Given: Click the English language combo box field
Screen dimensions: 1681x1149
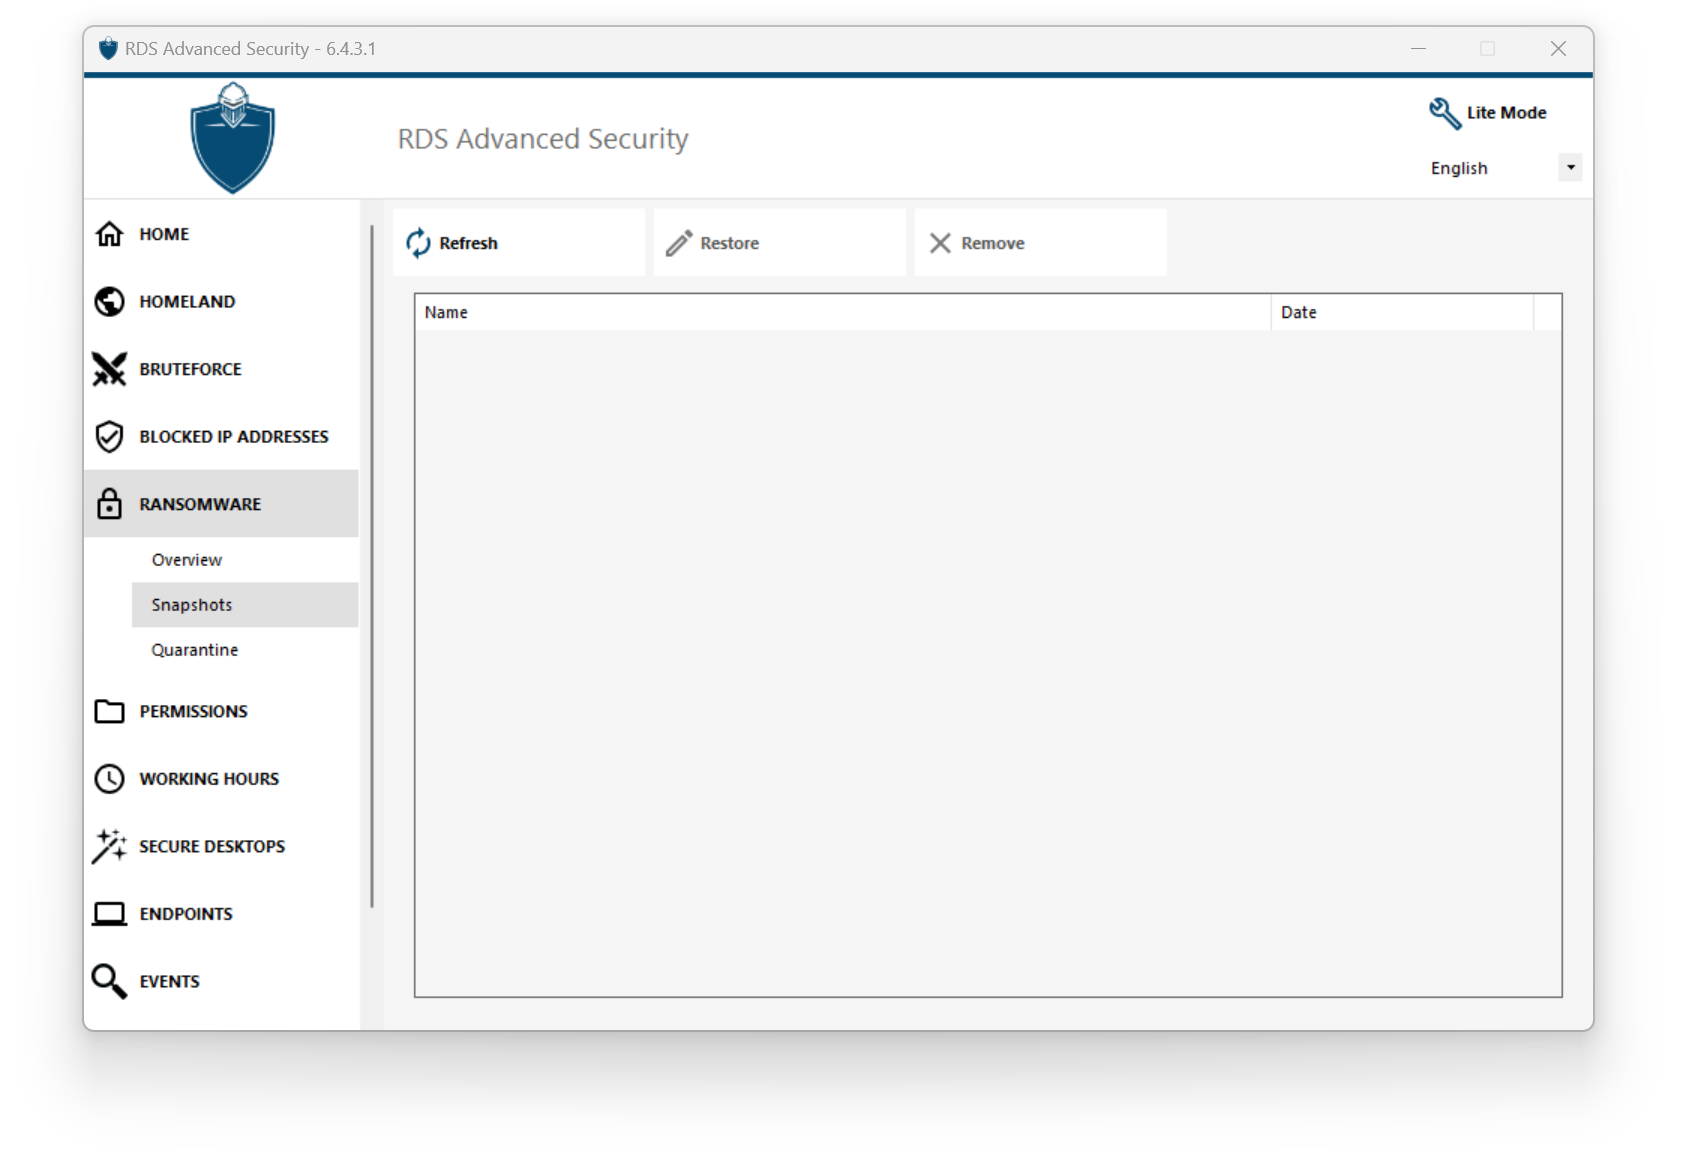Looking at the screenshot, I should 1503,168.
